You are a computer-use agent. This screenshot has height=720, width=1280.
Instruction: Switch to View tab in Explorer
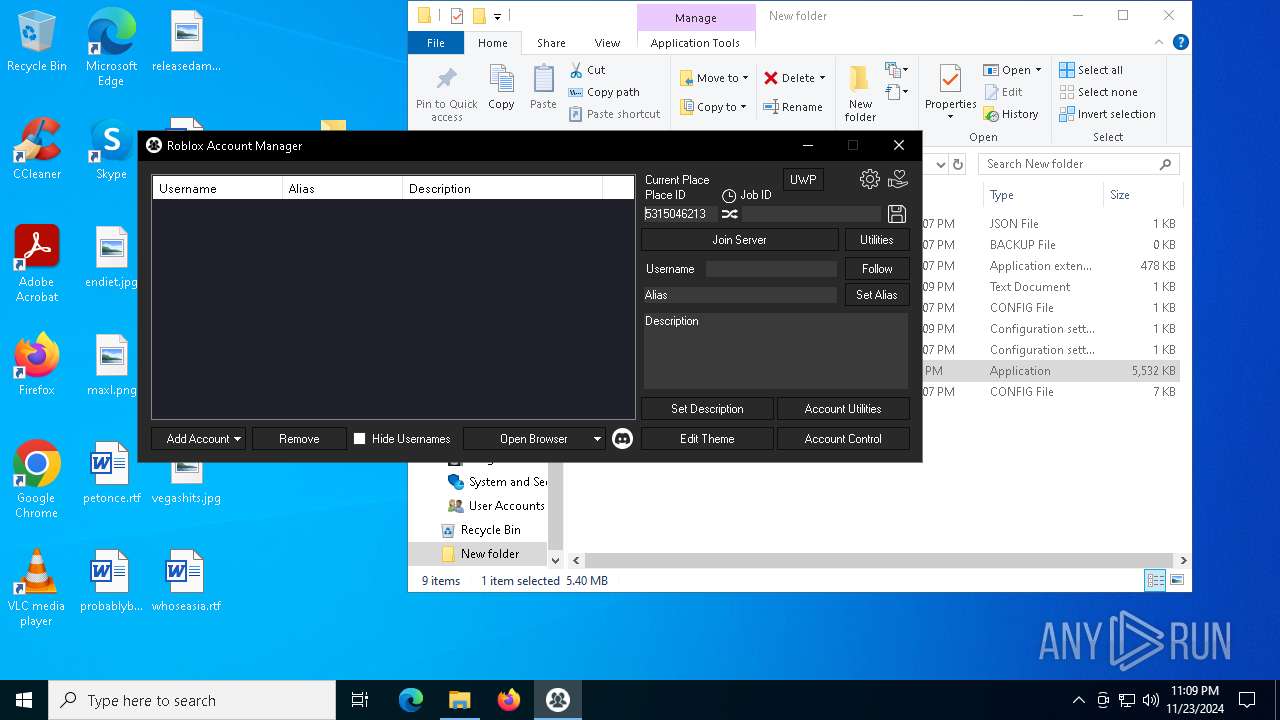click(607, 43)
